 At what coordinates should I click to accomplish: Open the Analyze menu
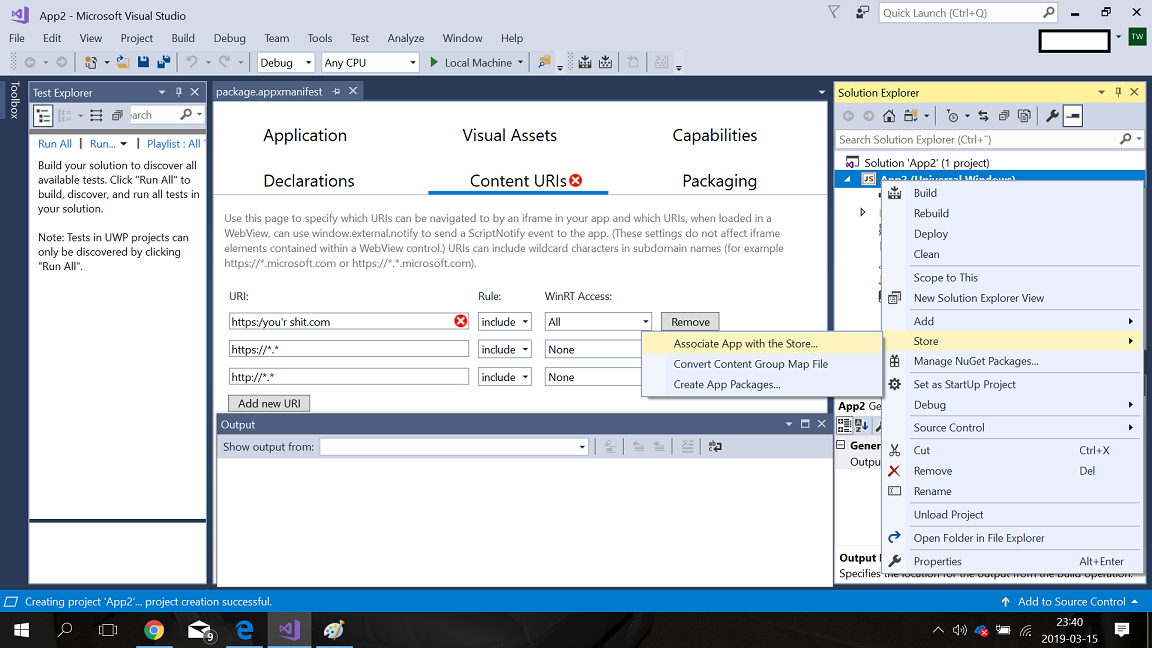tap(406, 38)
